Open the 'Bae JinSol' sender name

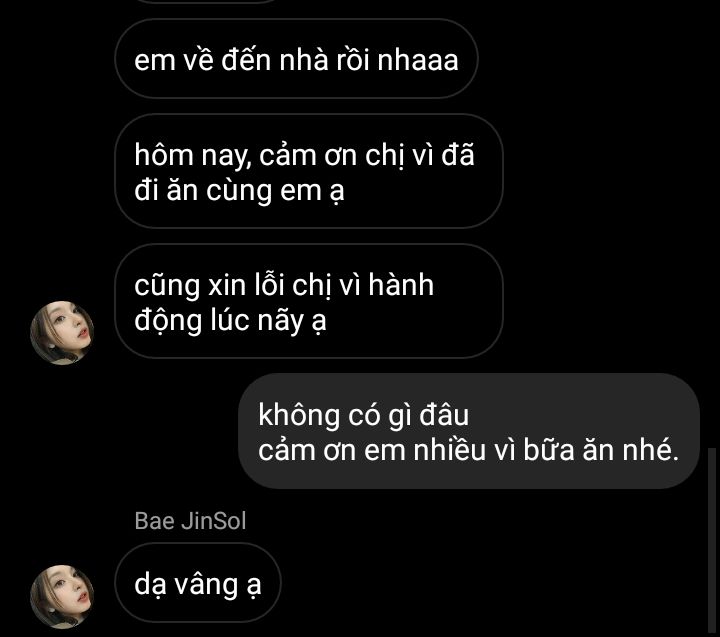[x=191, y=521]
